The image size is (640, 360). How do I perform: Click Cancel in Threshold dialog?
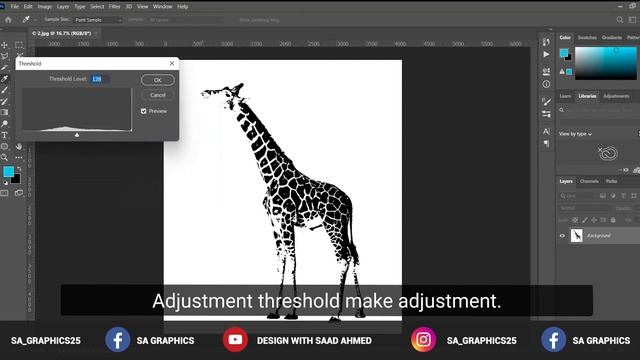pos(158,95)
